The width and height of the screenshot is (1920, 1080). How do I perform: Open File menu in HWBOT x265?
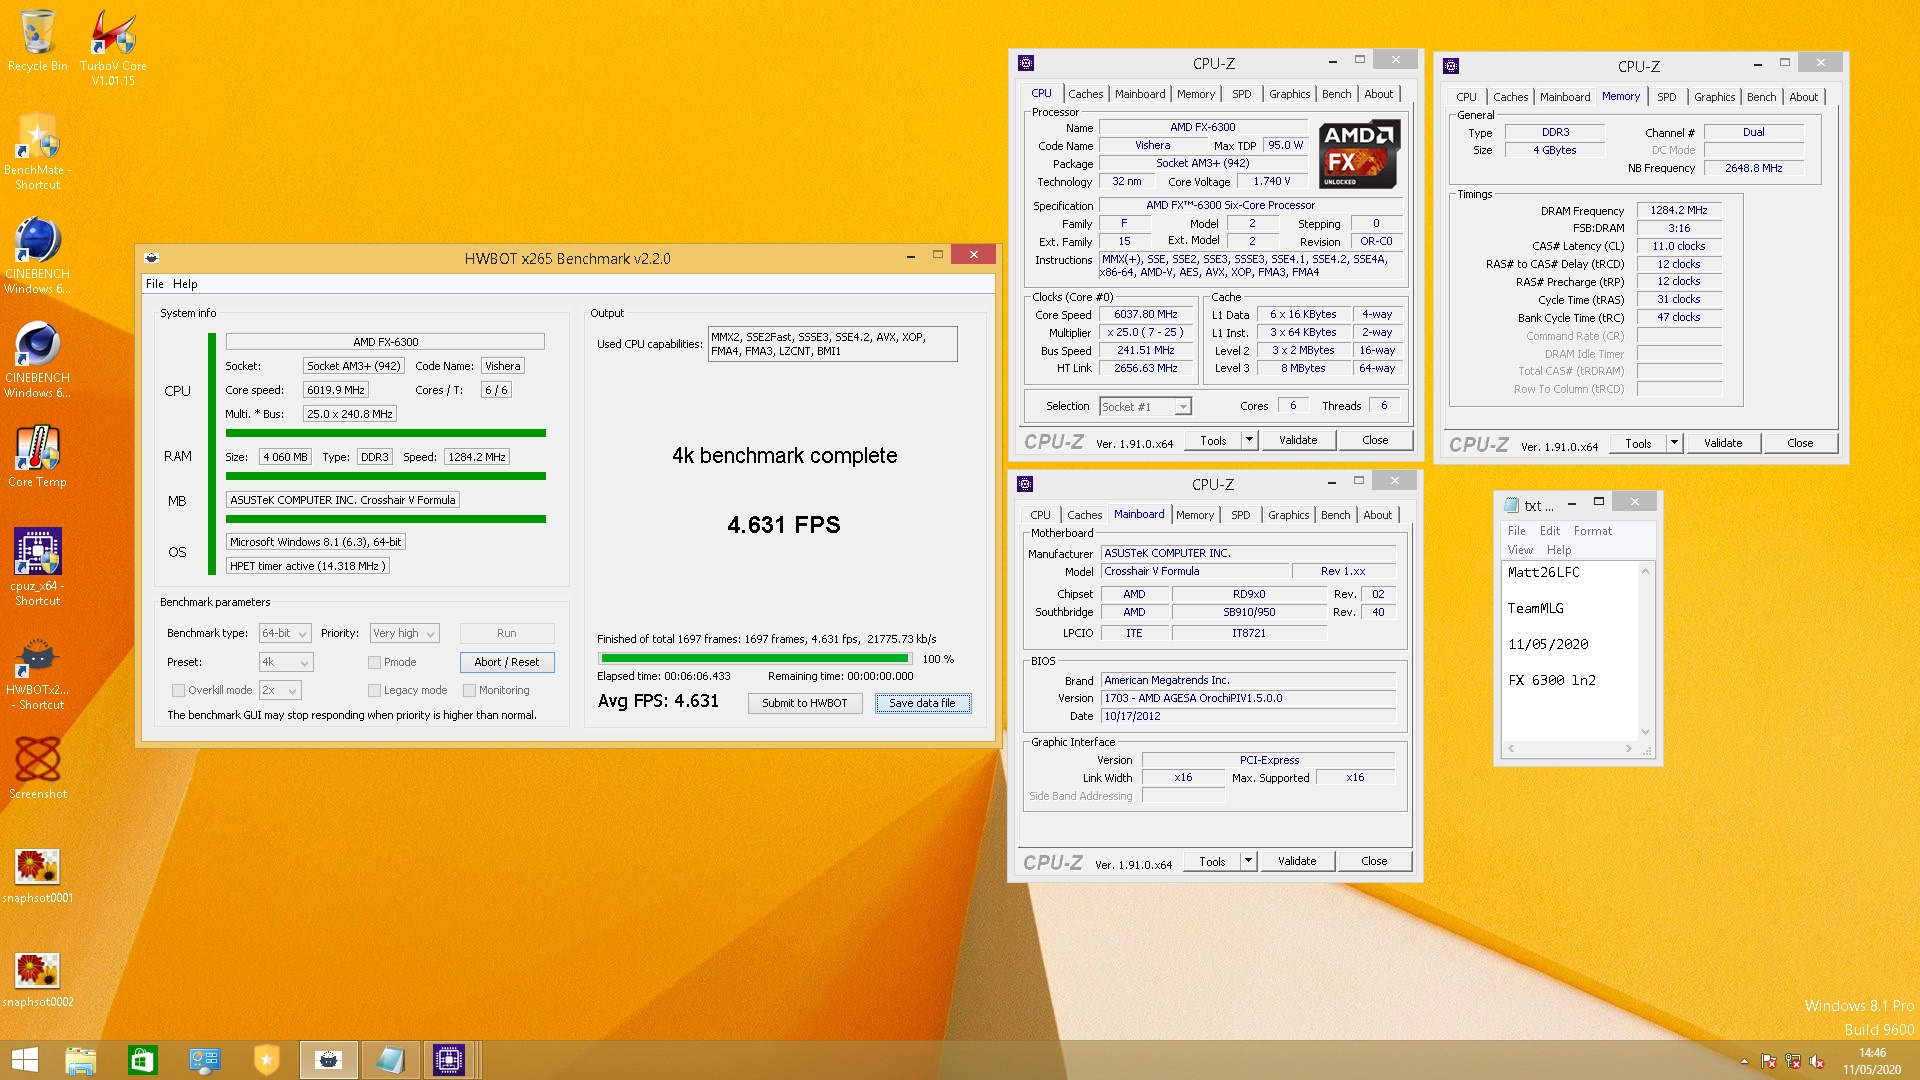[154, 284]
